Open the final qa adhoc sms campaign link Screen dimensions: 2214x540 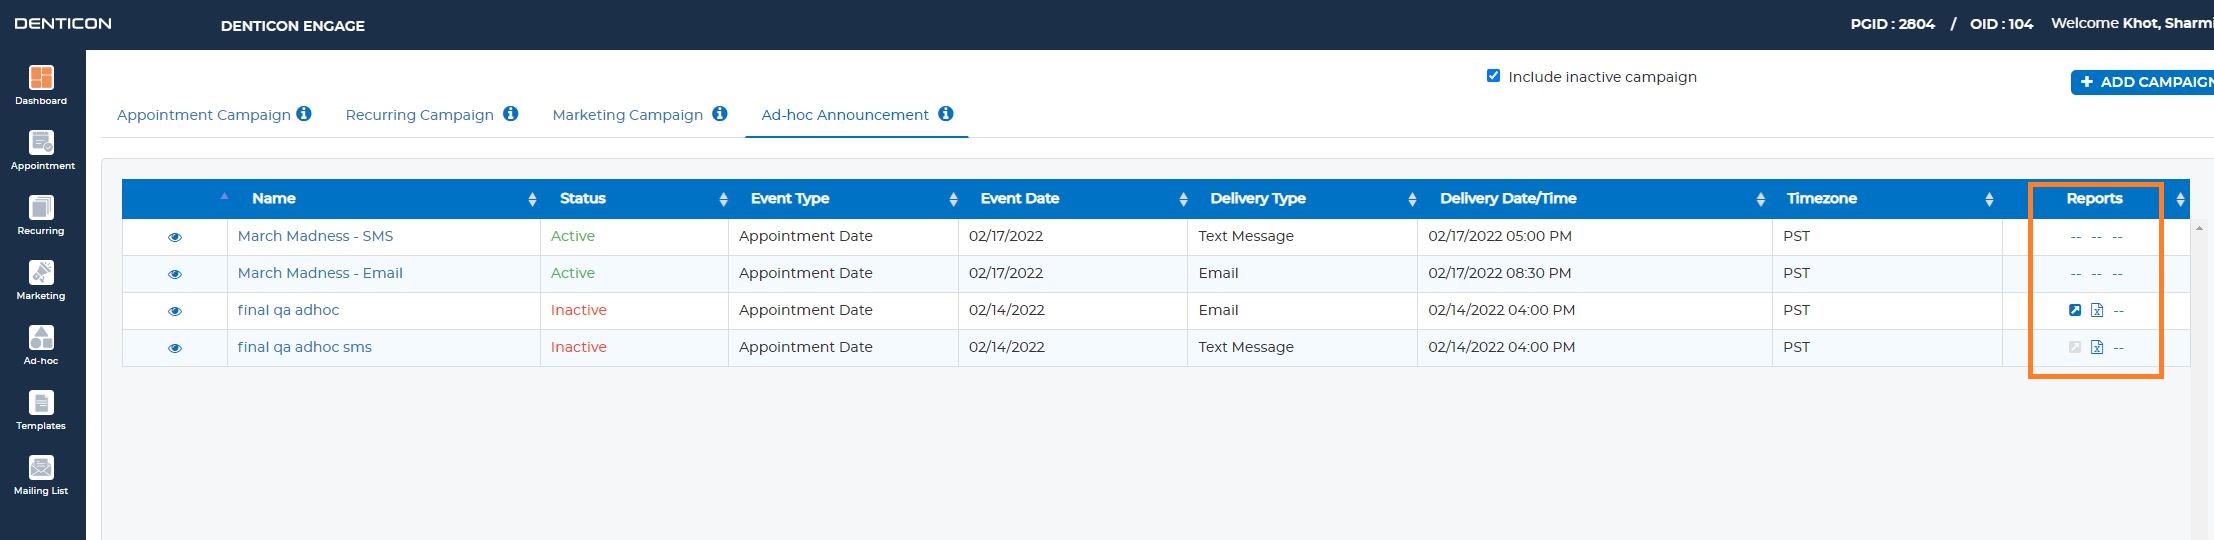coord(304,347)
